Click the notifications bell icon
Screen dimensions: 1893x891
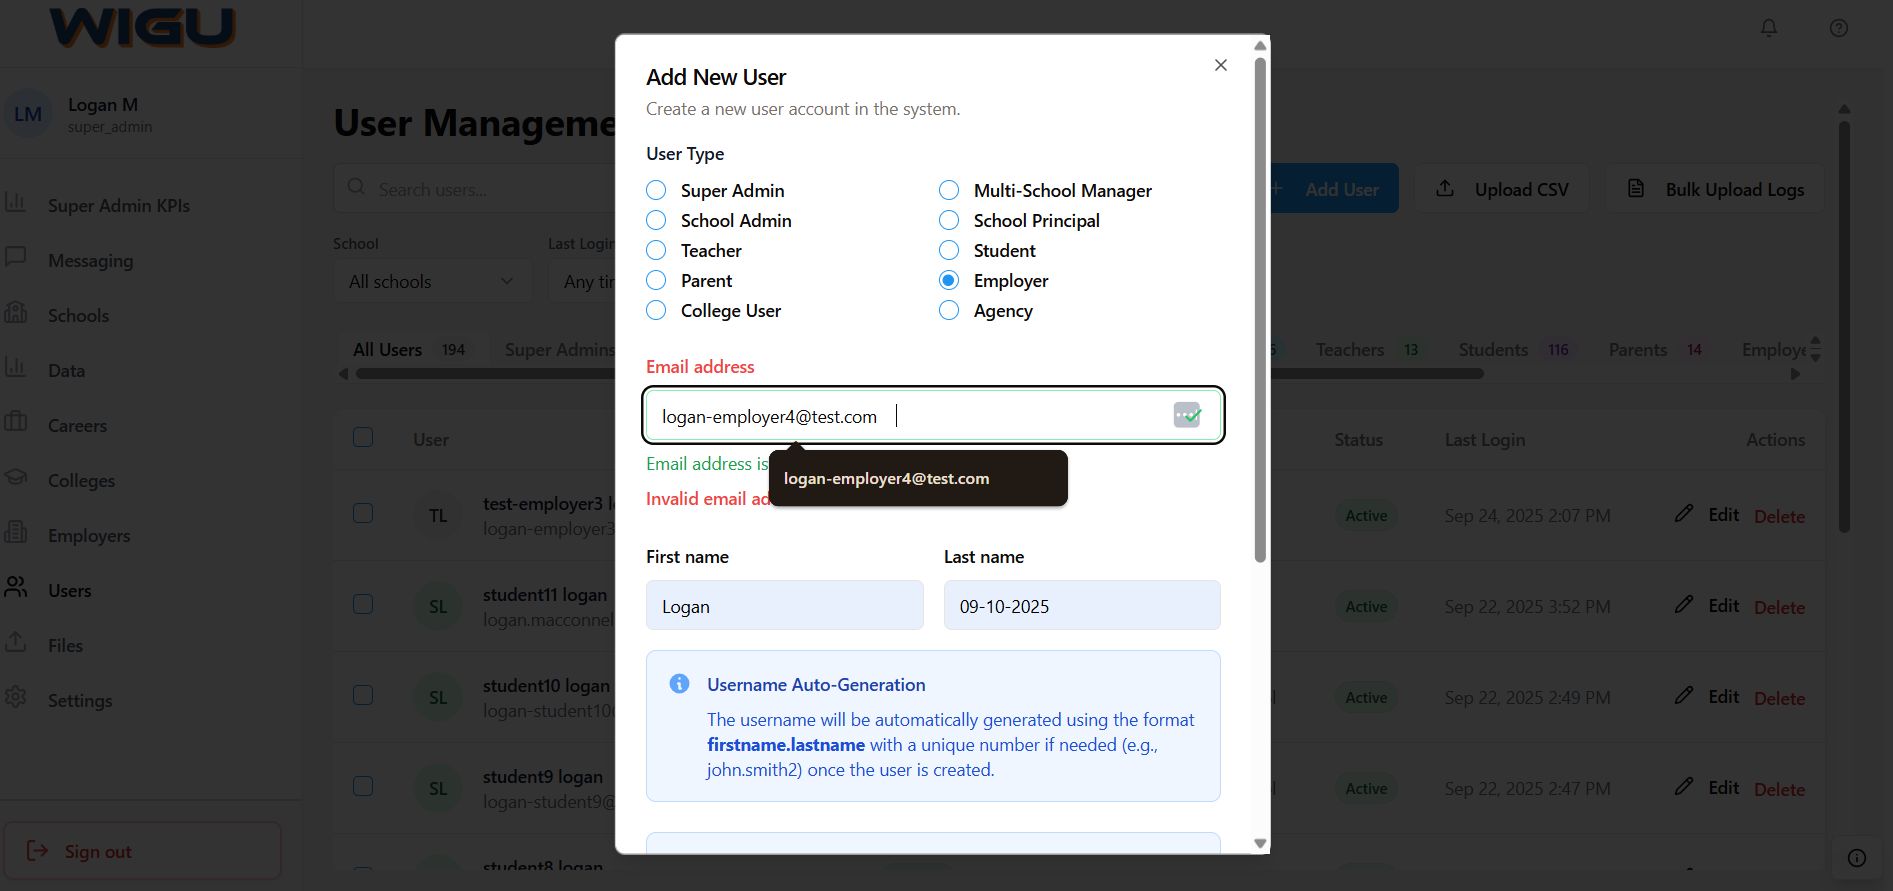(x=1769, y=28)
